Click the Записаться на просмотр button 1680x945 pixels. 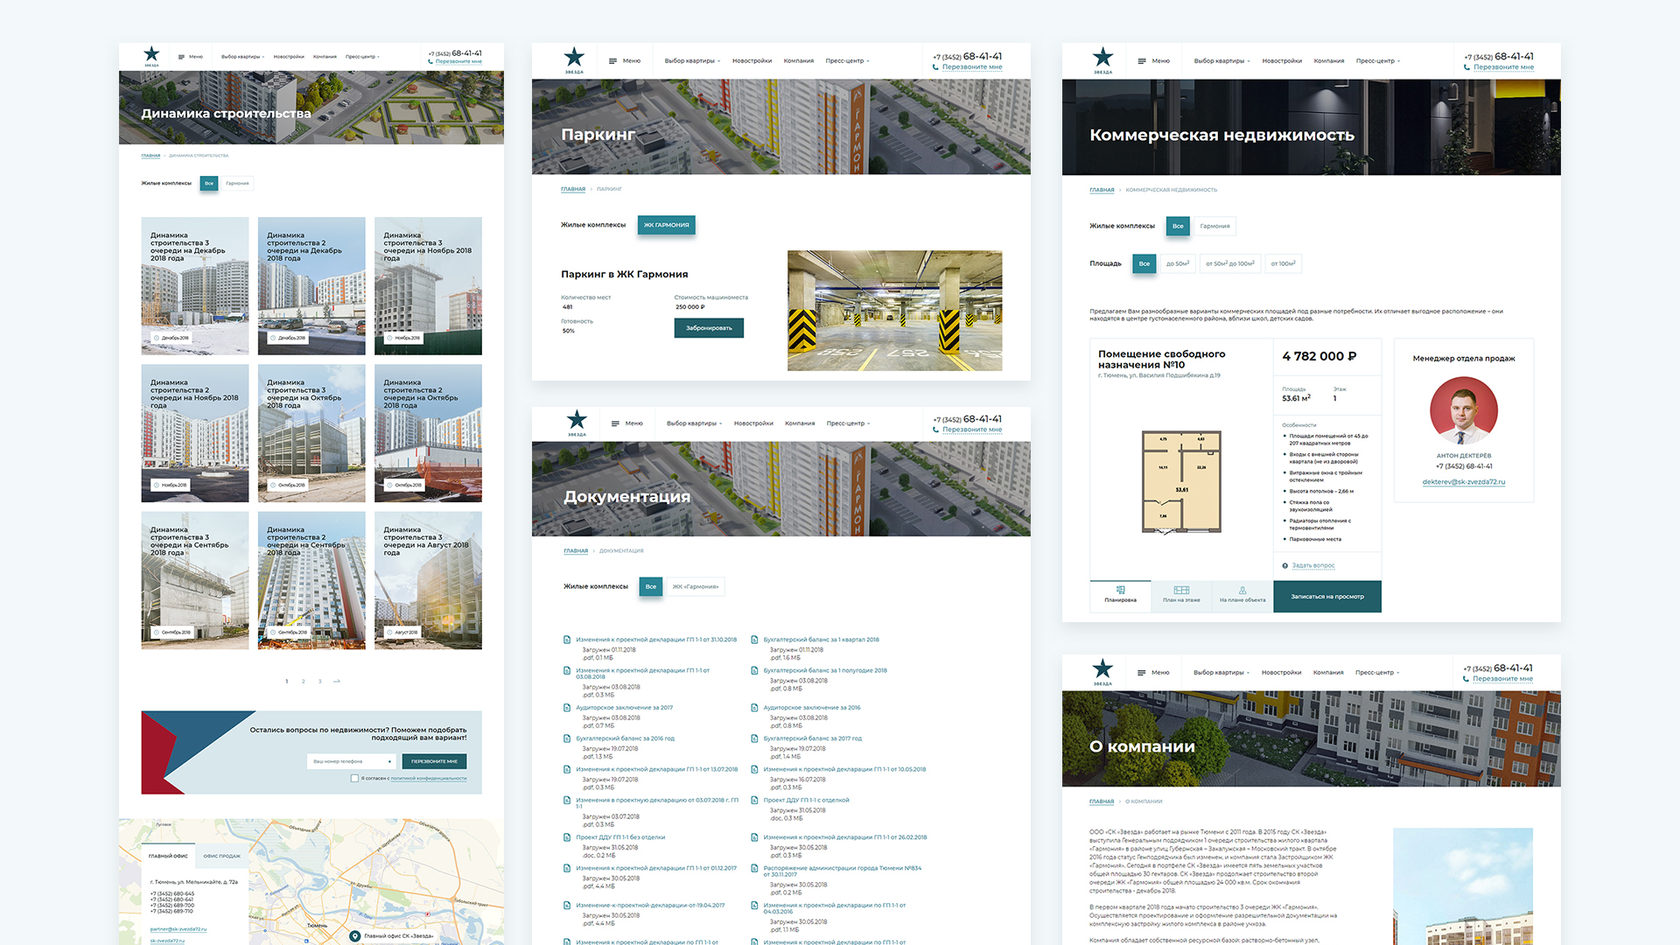1327,597
